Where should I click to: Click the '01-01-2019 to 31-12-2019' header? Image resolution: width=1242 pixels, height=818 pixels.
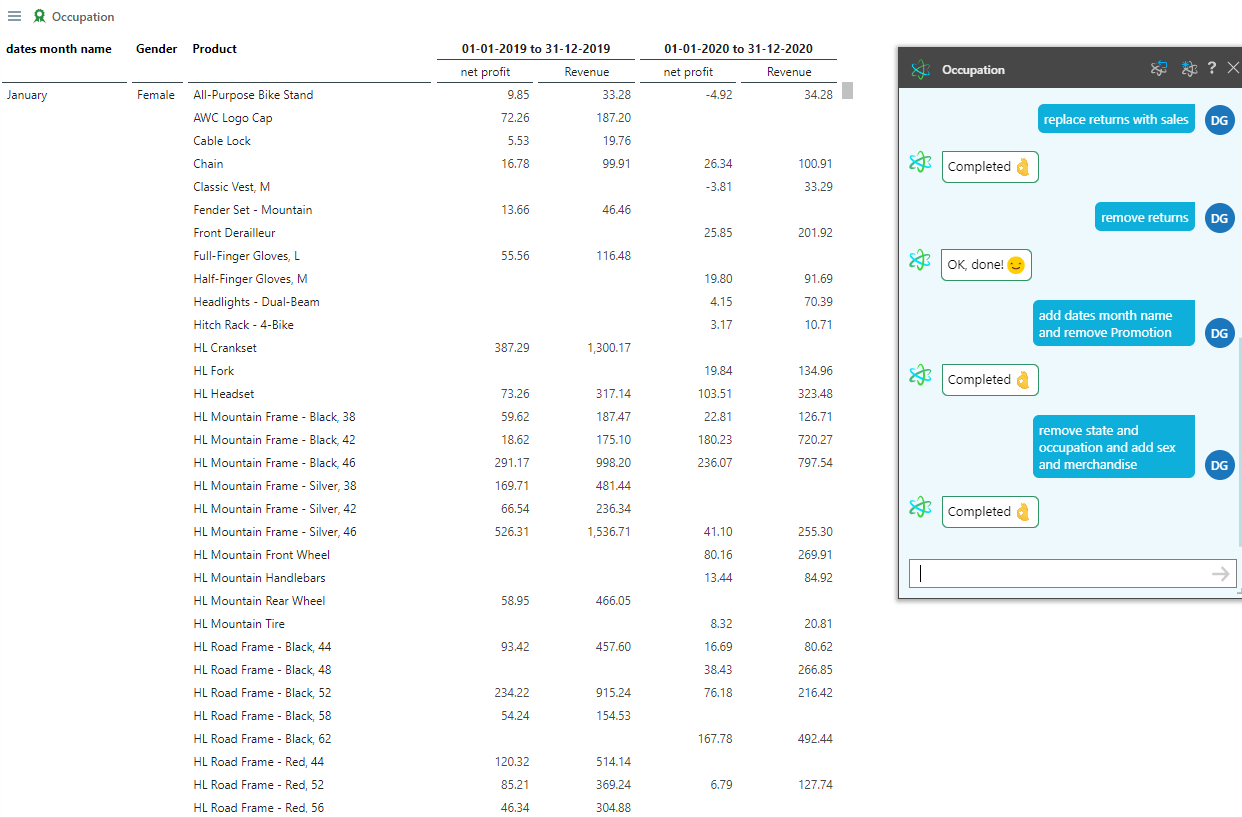point(536,48)
